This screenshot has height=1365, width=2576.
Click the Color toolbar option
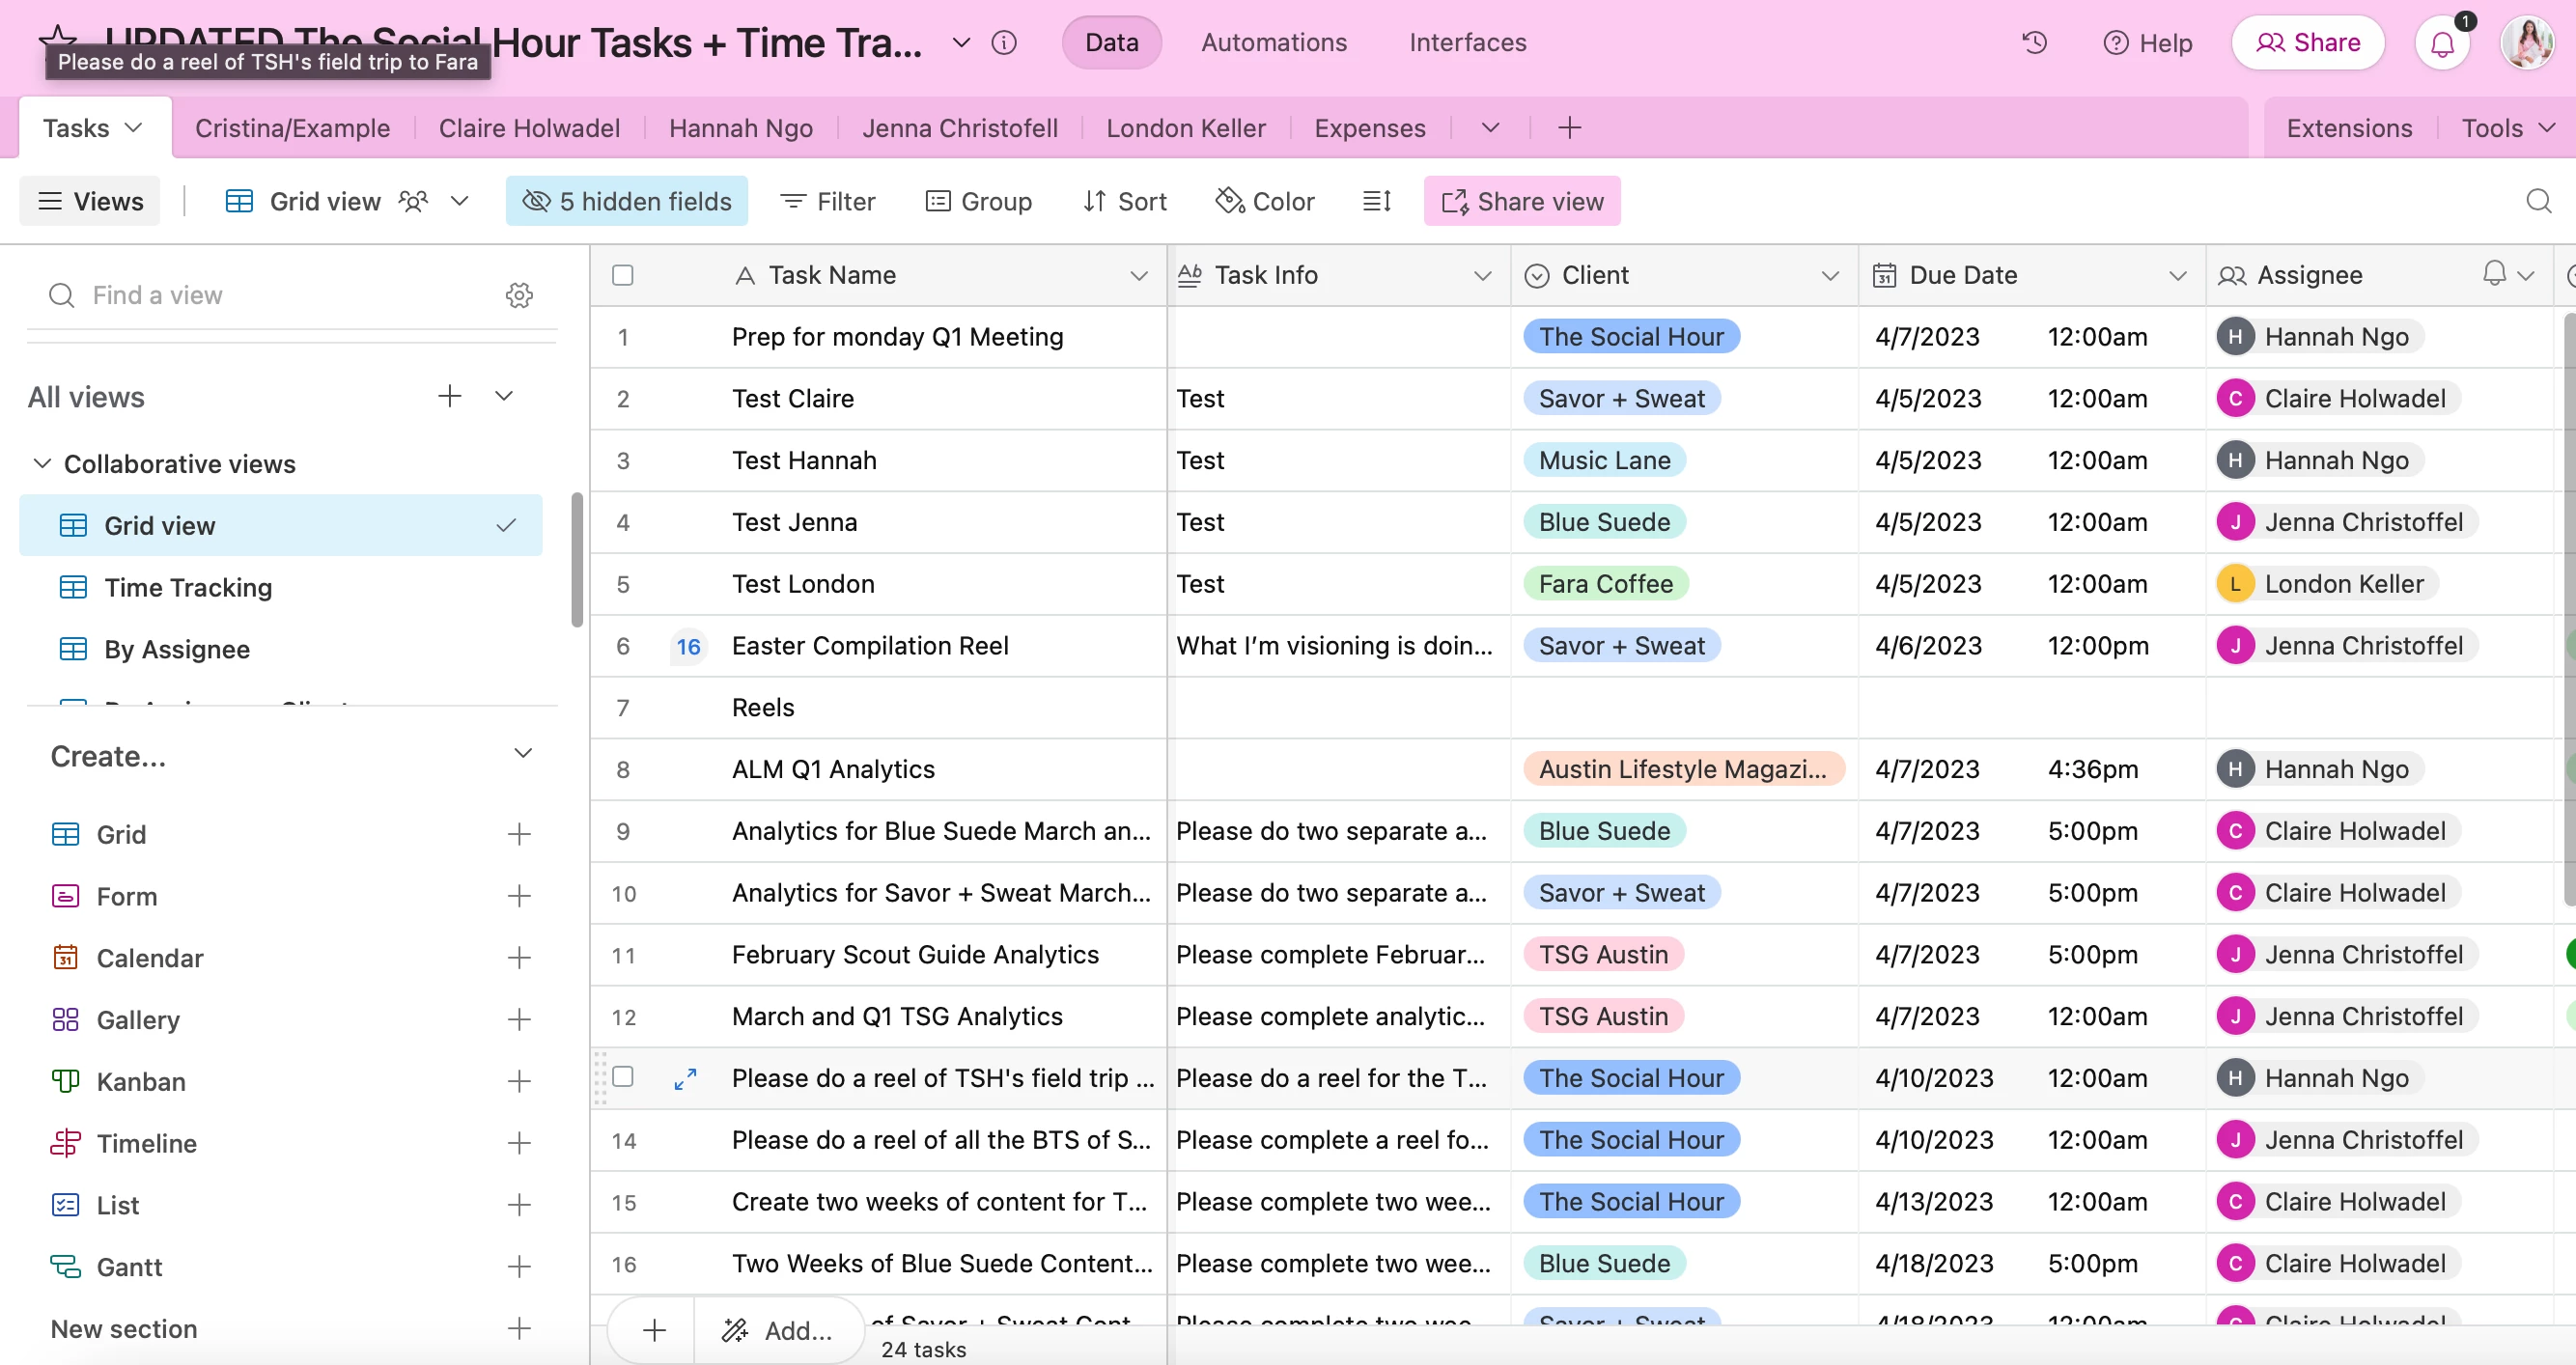coord(1264,201)
